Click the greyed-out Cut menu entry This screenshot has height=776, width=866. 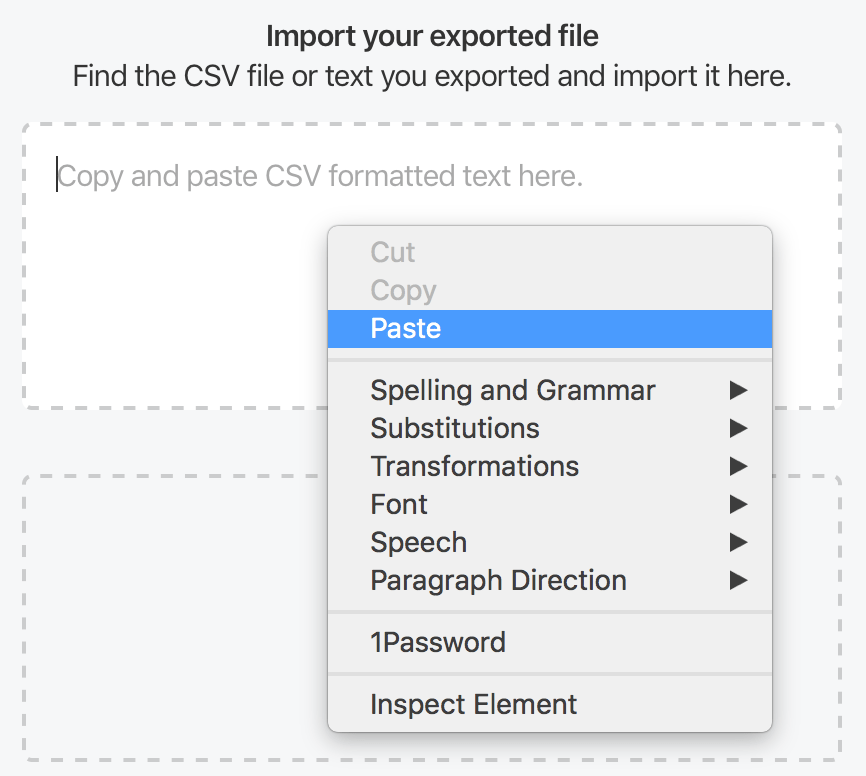pos(393,252)
